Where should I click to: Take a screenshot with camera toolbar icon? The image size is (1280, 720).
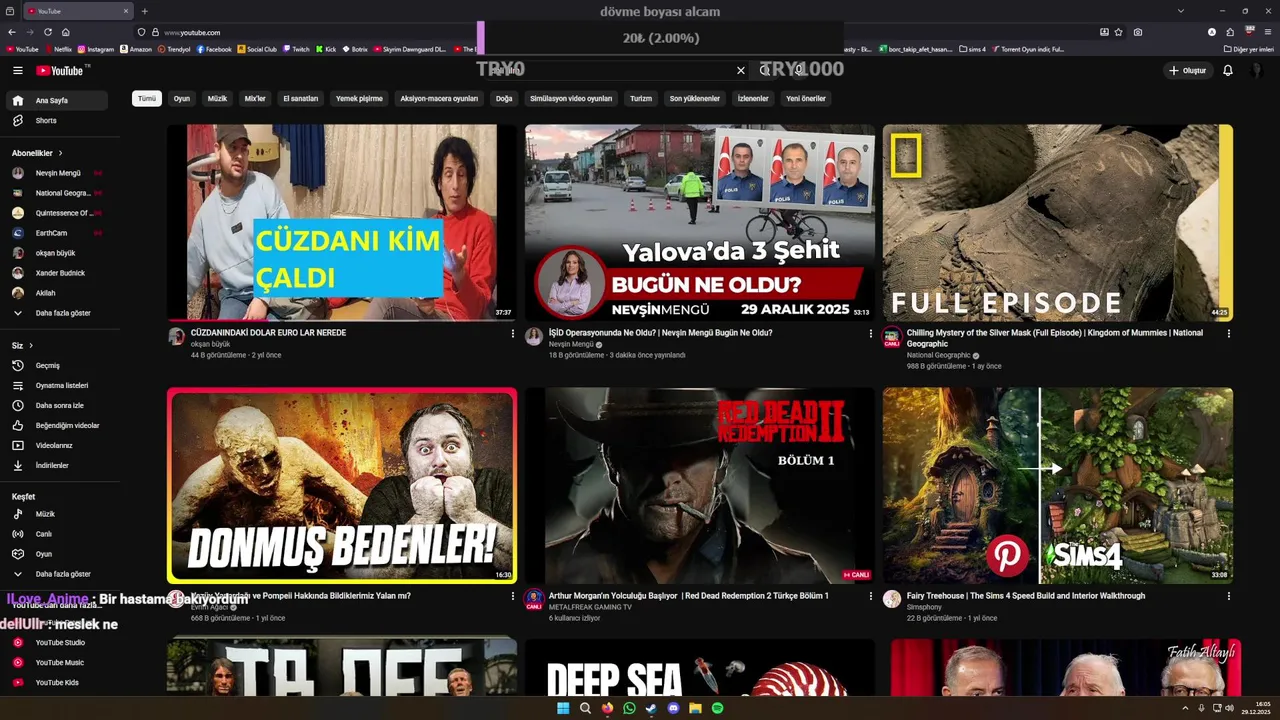point(1138,32)
